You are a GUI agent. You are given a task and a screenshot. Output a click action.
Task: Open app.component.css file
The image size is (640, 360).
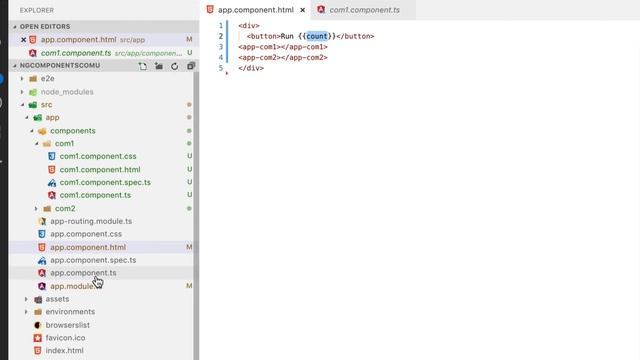pos(86,234)
